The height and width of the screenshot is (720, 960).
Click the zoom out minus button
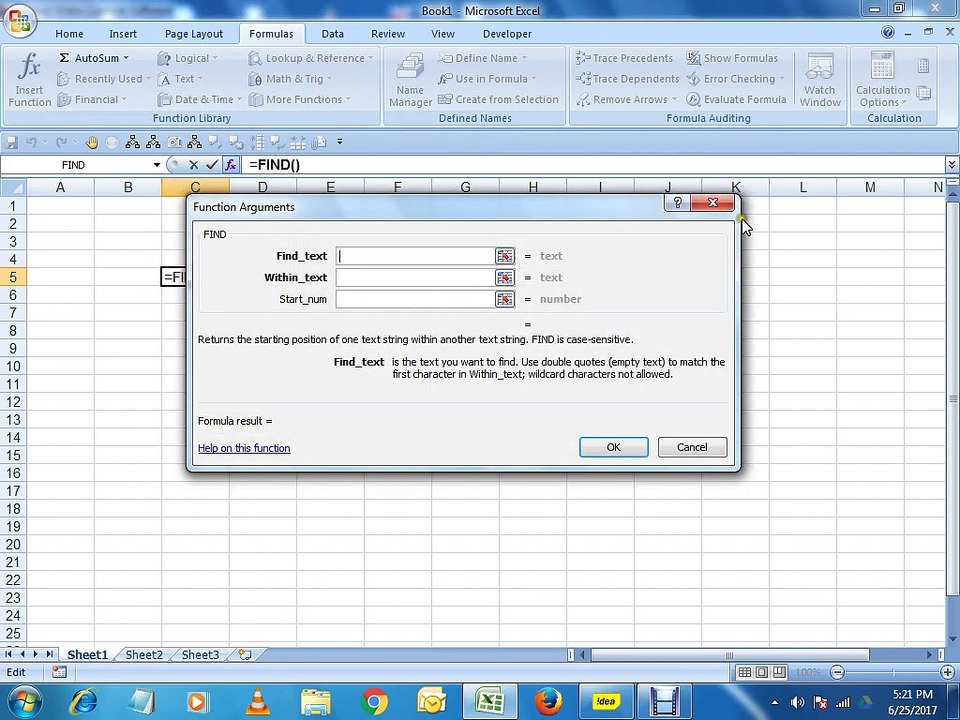tap(837, 672)
